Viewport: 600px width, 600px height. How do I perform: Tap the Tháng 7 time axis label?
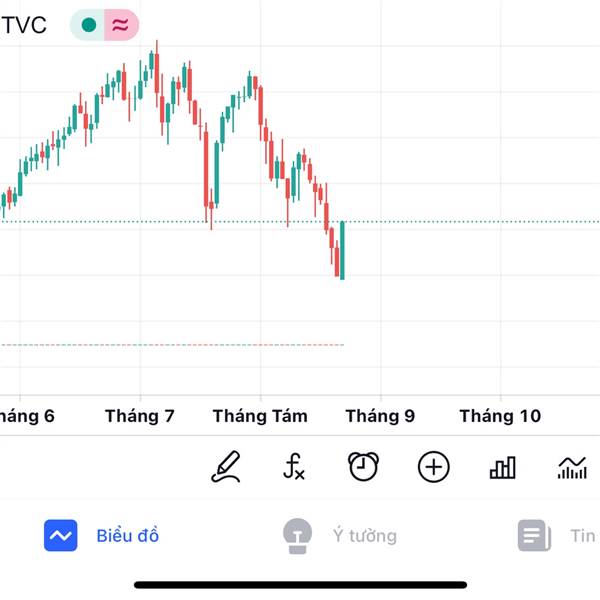coord(140,416)
